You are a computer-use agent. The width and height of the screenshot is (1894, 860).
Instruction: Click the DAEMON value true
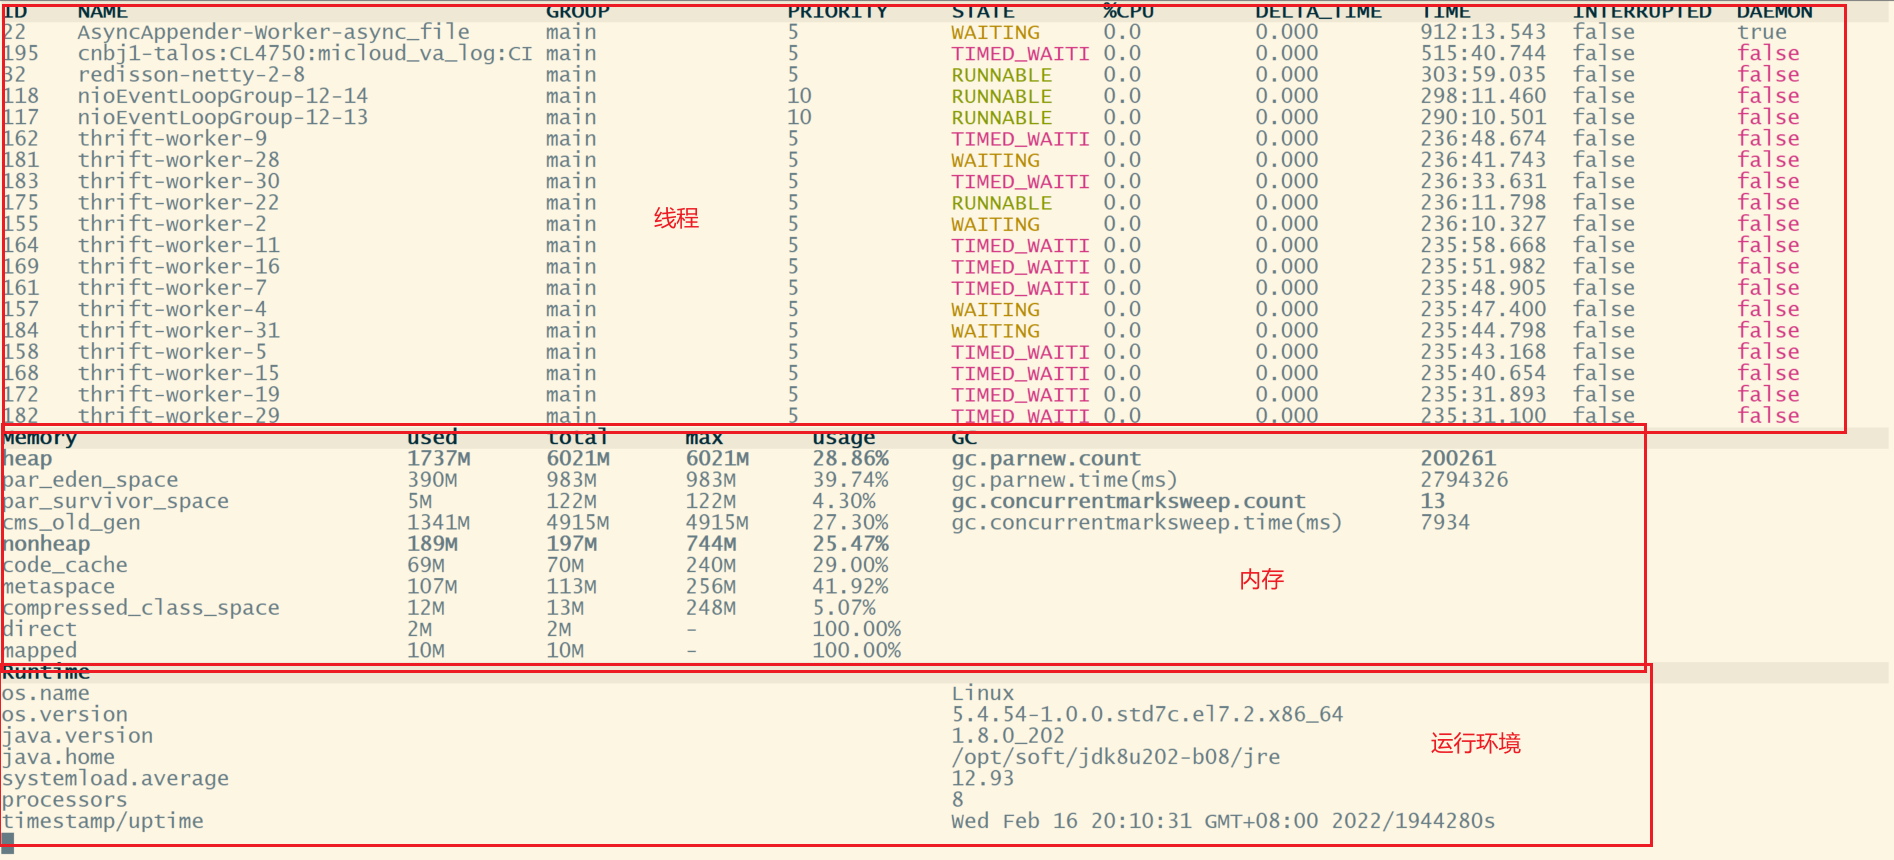[1762, 32]
